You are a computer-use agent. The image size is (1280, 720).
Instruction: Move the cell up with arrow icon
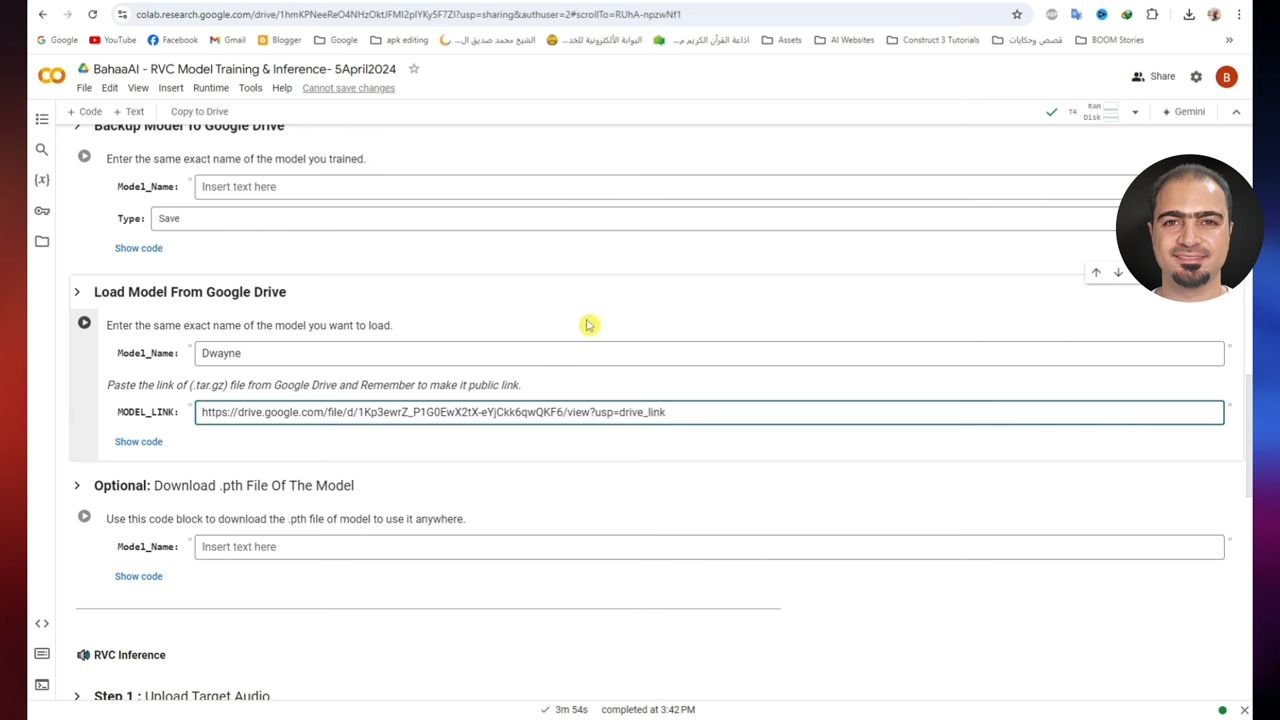(1096, 273)
